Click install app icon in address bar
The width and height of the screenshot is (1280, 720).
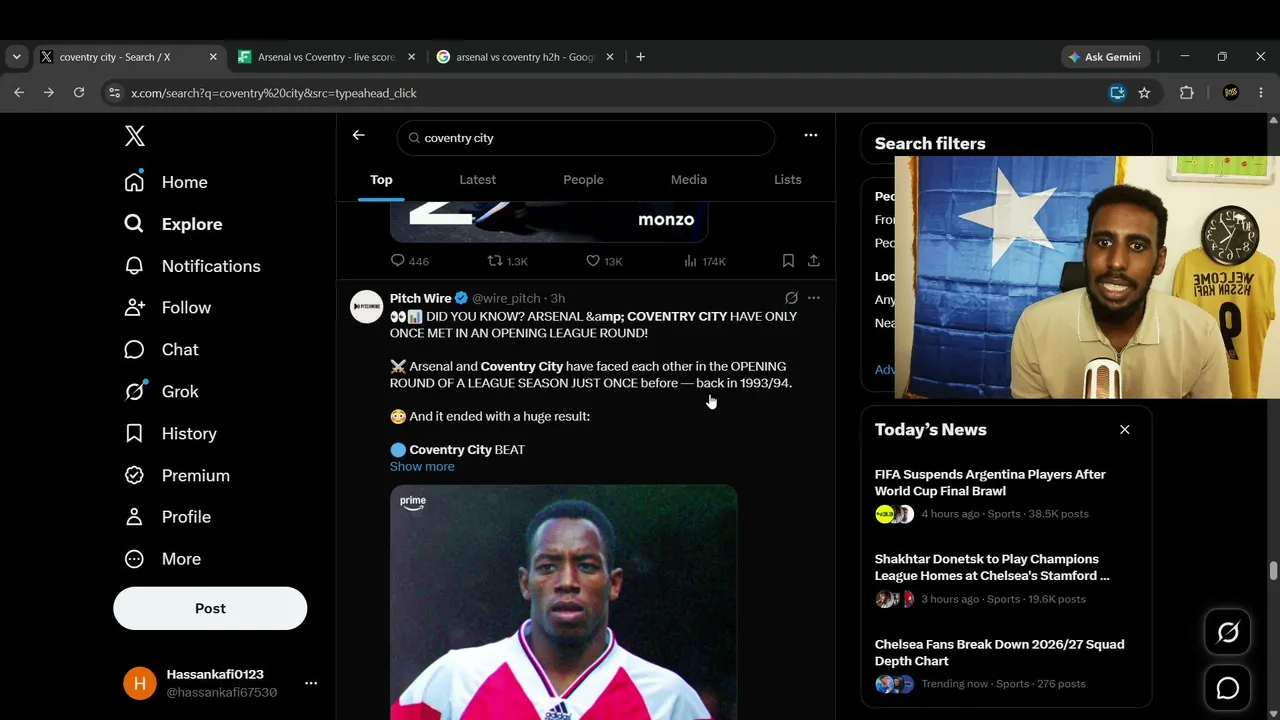pyautogui.click(x=1117, y=93)
